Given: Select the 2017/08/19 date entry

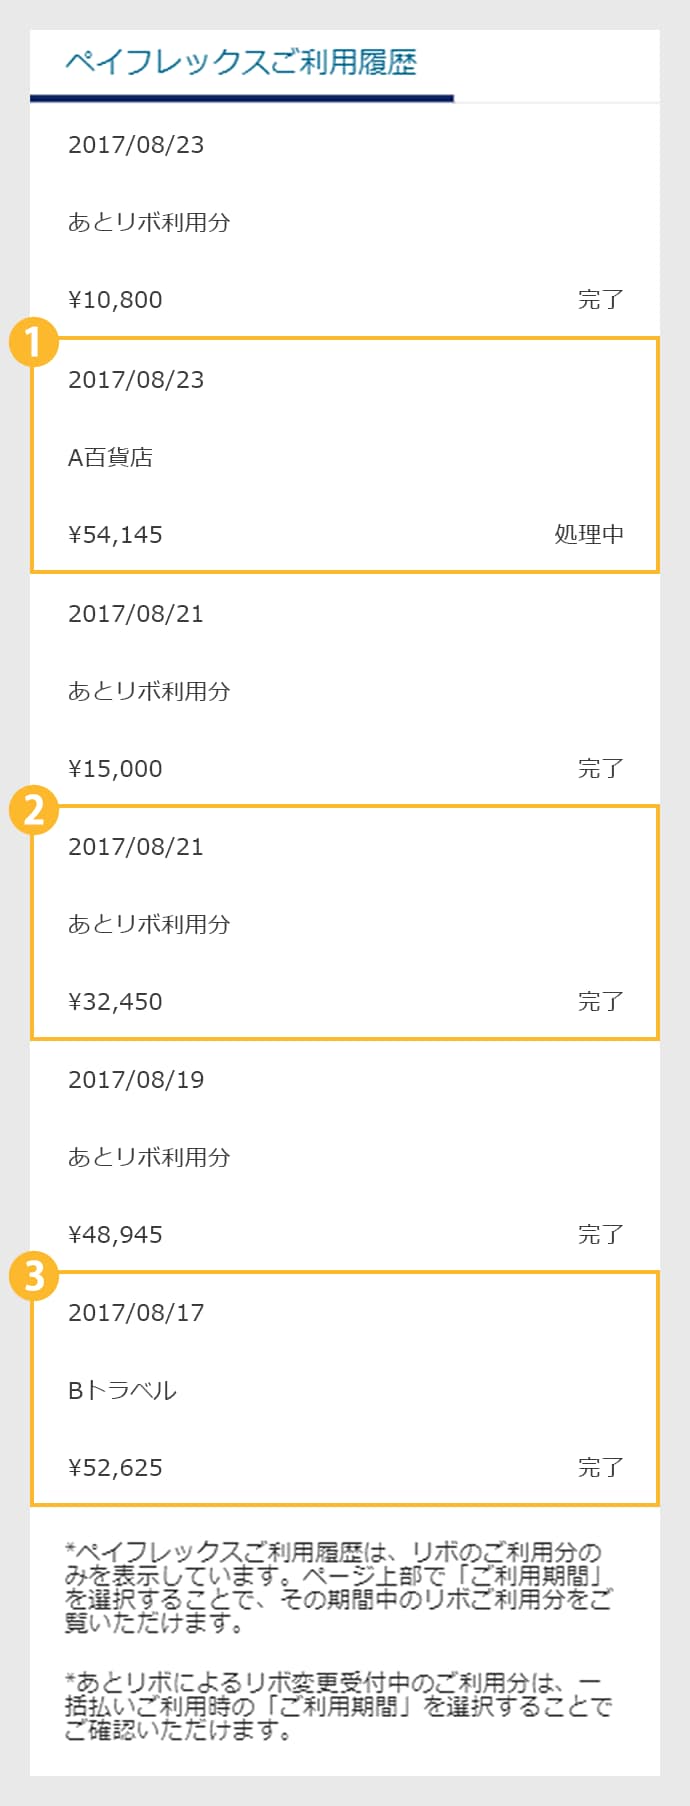Looking at the screenshot, I should [x=136, y=1080].
